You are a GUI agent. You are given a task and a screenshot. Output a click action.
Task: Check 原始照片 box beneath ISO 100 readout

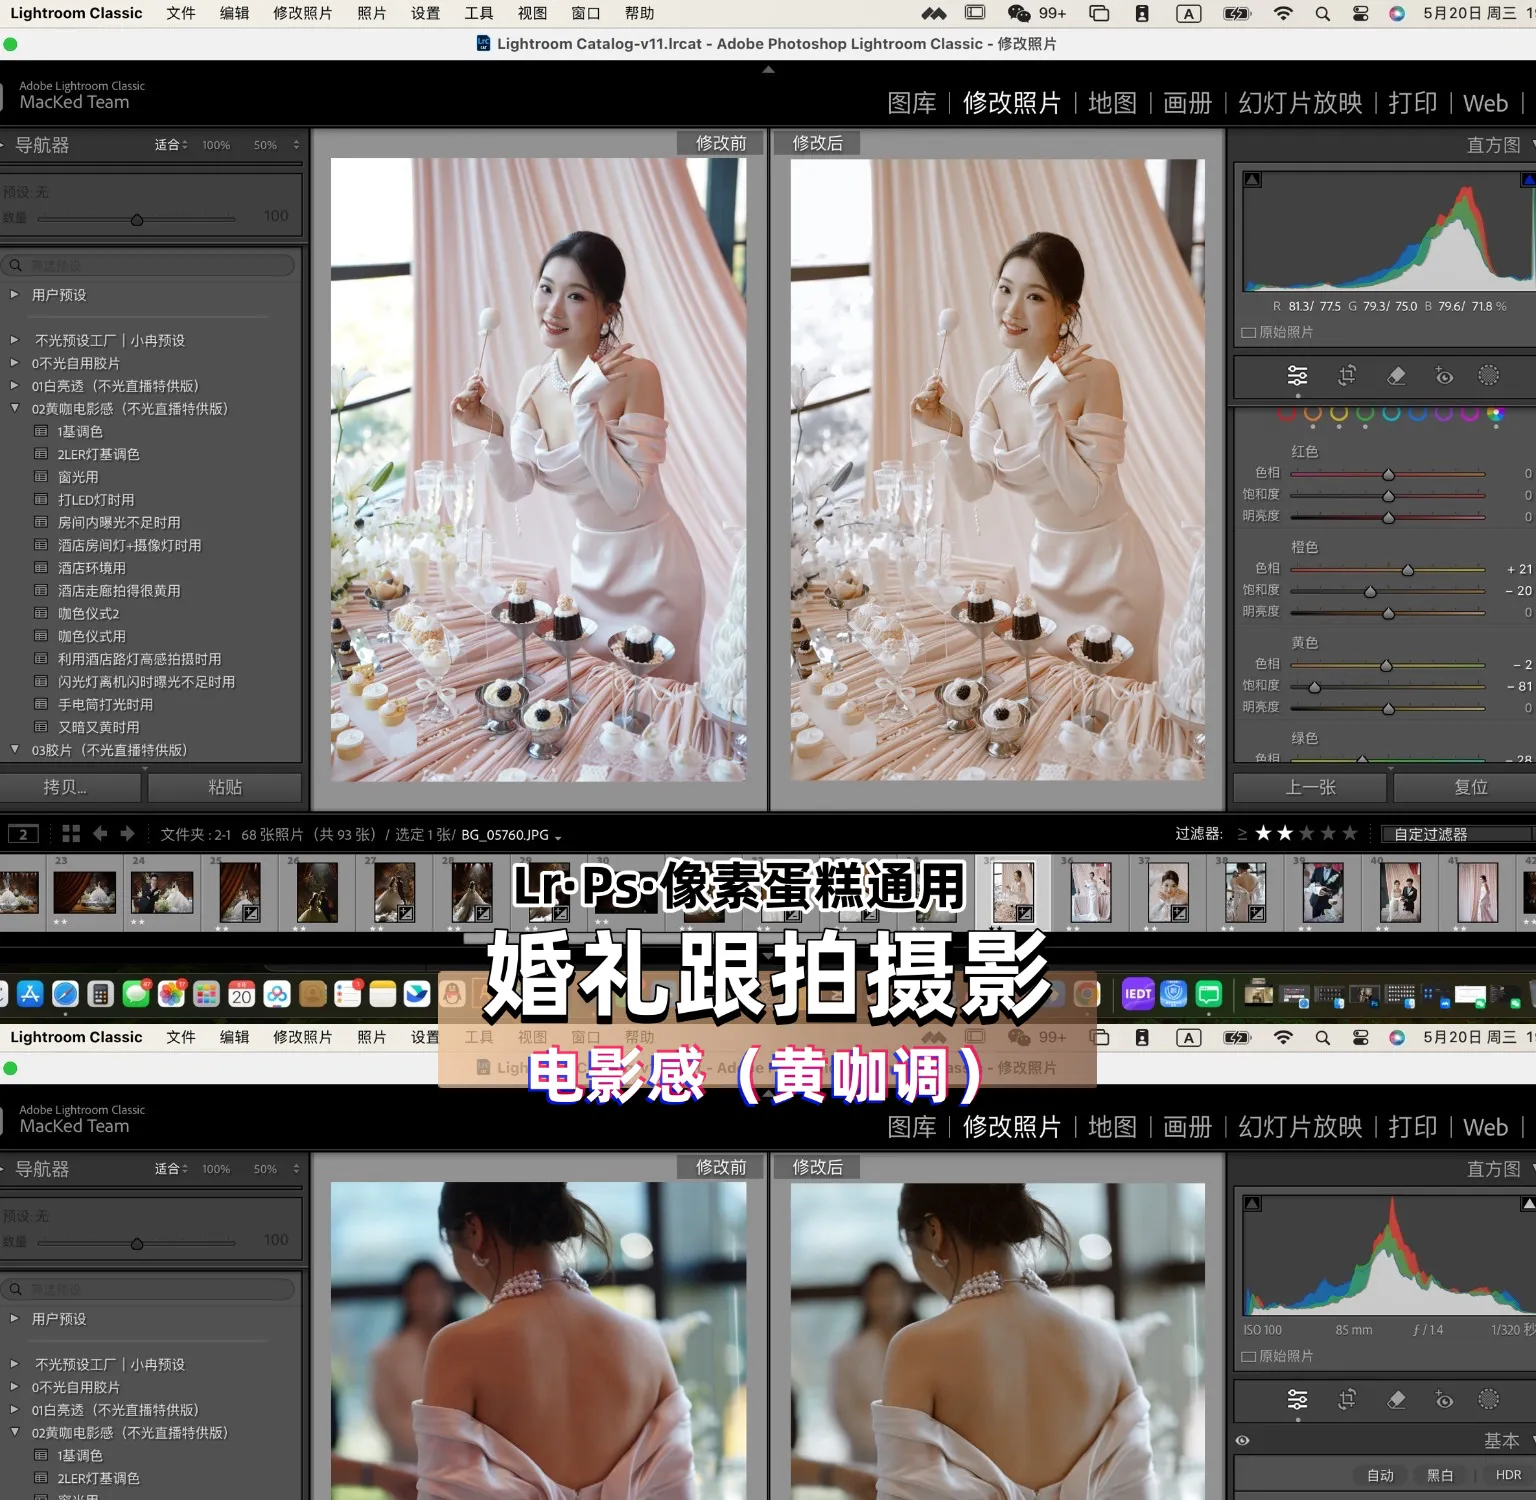point(1248,1356)
